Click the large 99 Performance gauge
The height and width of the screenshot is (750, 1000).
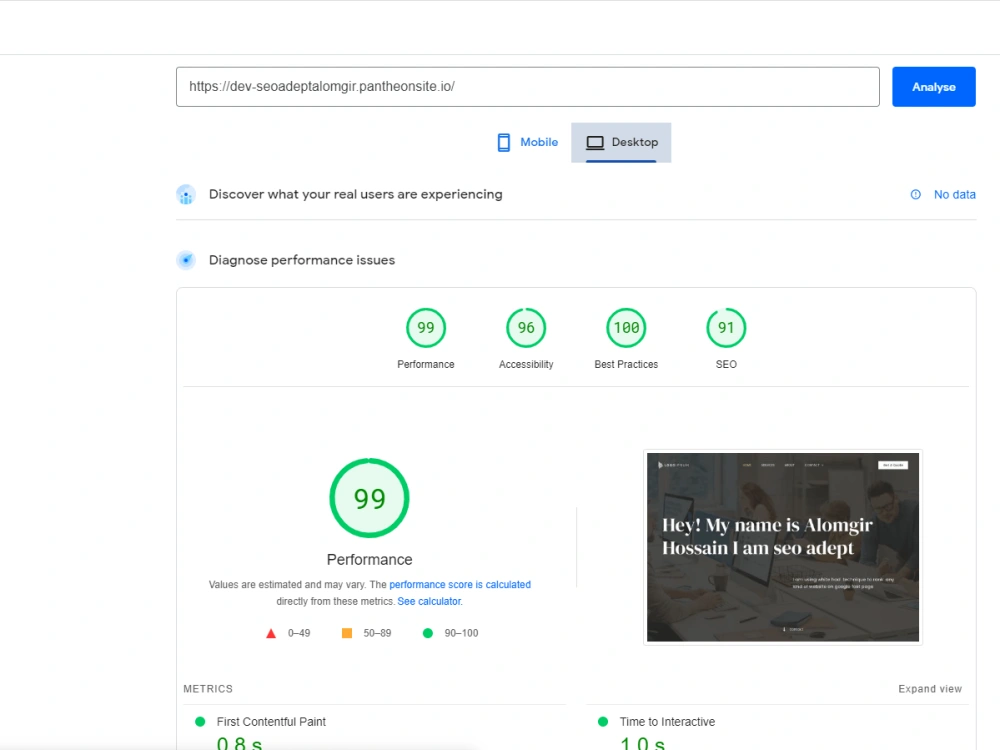[x=369, y=498]
